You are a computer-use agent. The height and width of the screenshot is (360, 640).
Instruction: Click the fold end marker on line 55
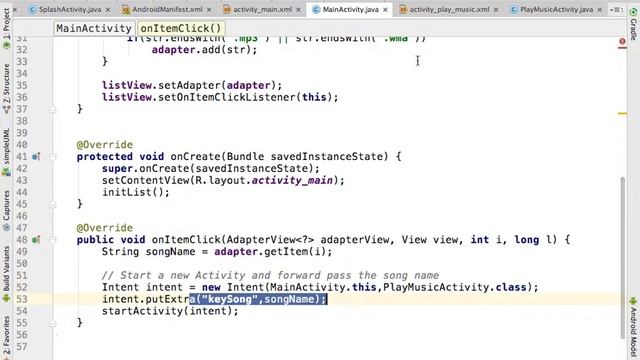[53, 323]
